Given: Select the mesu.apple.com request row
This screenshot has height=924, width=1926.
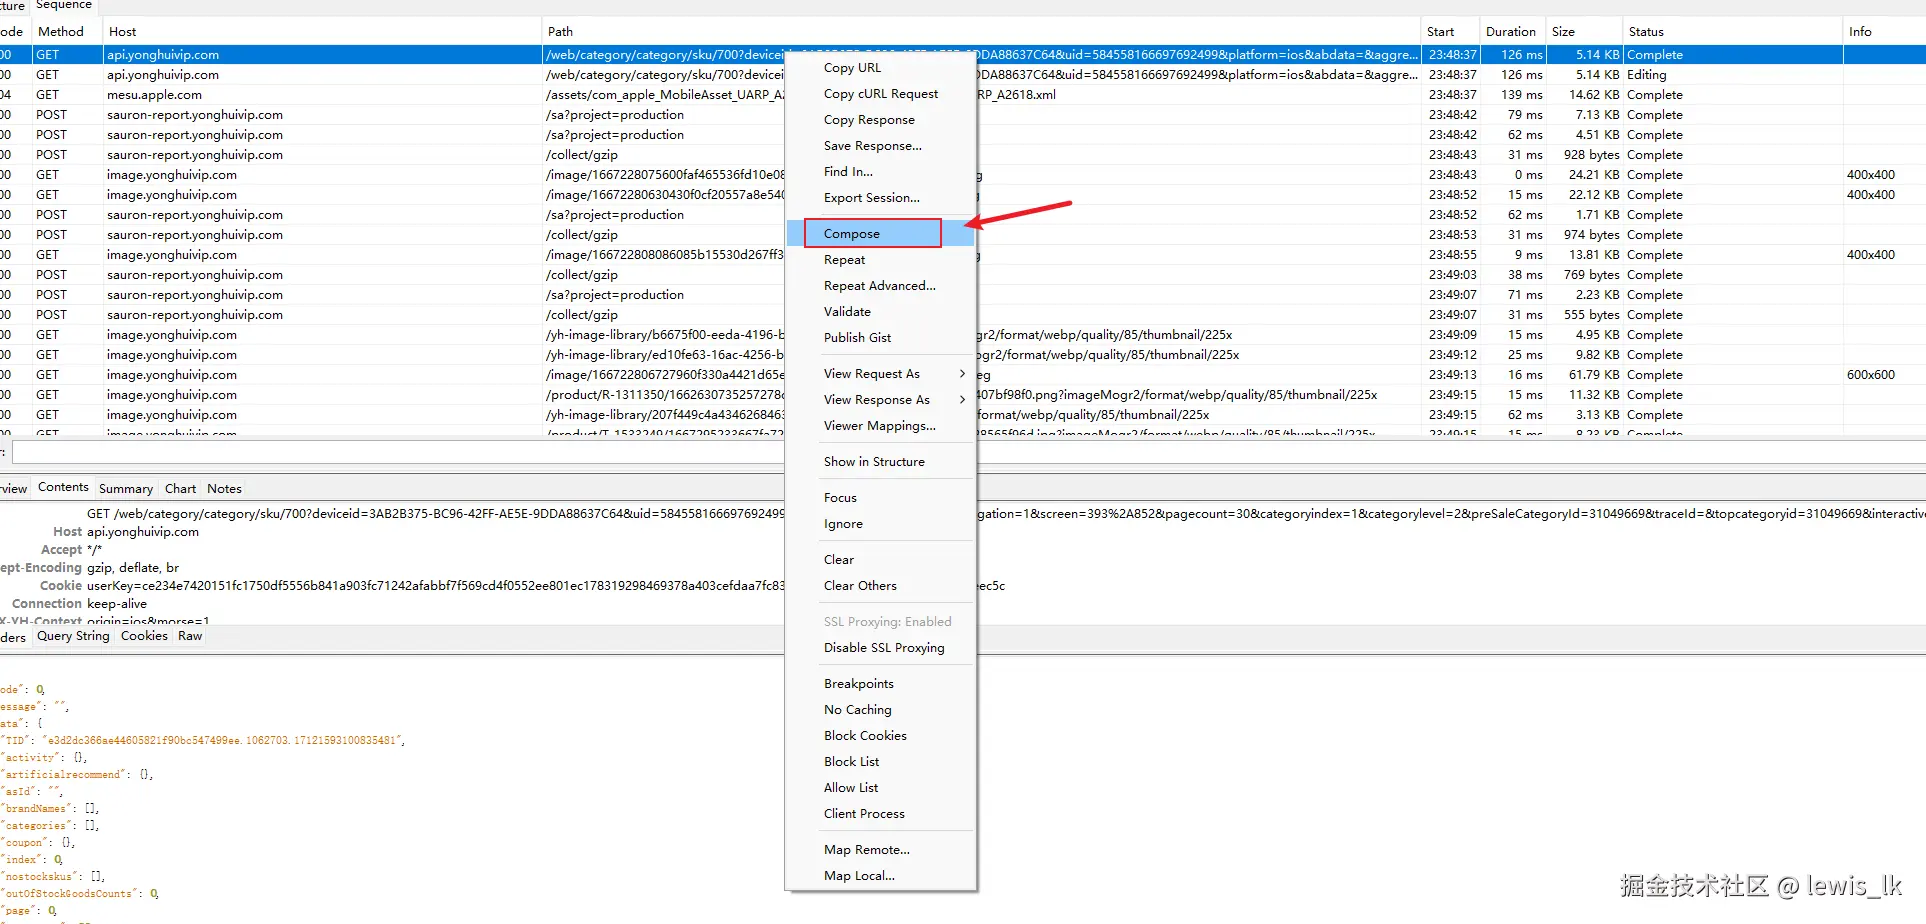Looking at the screenshot, I should click(963, 95).
